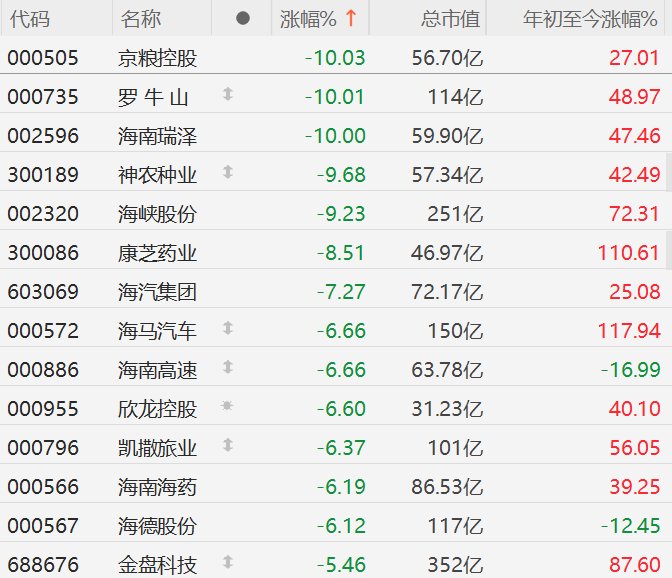Screen dimensions: 672x578
Task: Select stock code 688676
Action: (43, 565)
